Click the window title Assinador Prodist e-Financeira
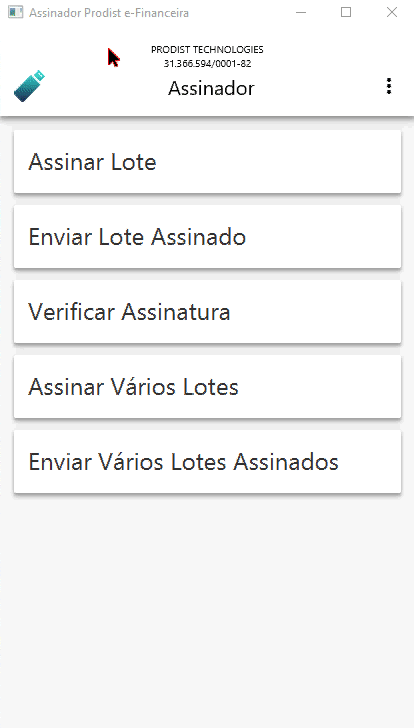This screenshot has height=728, width=414. pyautogui.click(x=109, y=13)
